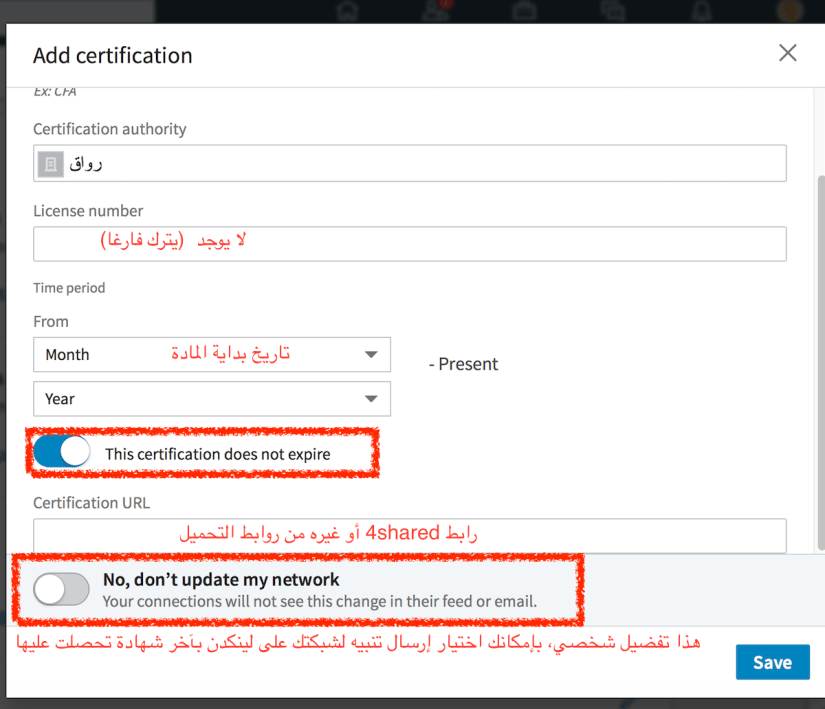Enable the 'No, don't update my network' switch

(60, 590)
